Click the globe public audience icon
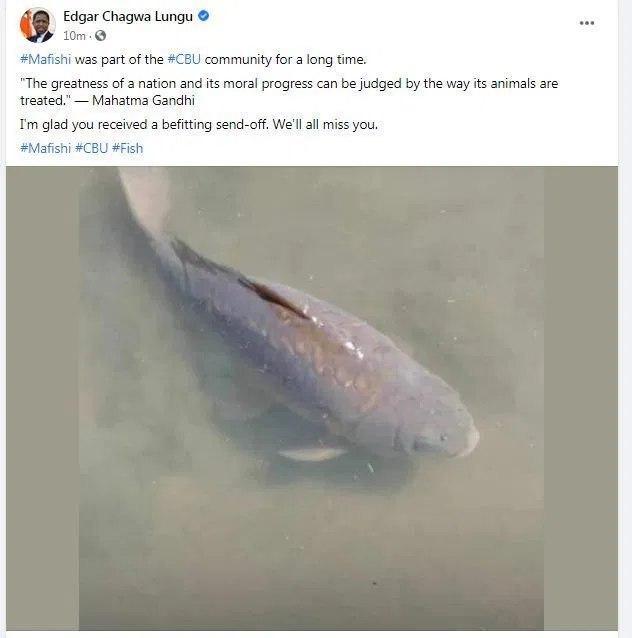 tap(101, 36)
